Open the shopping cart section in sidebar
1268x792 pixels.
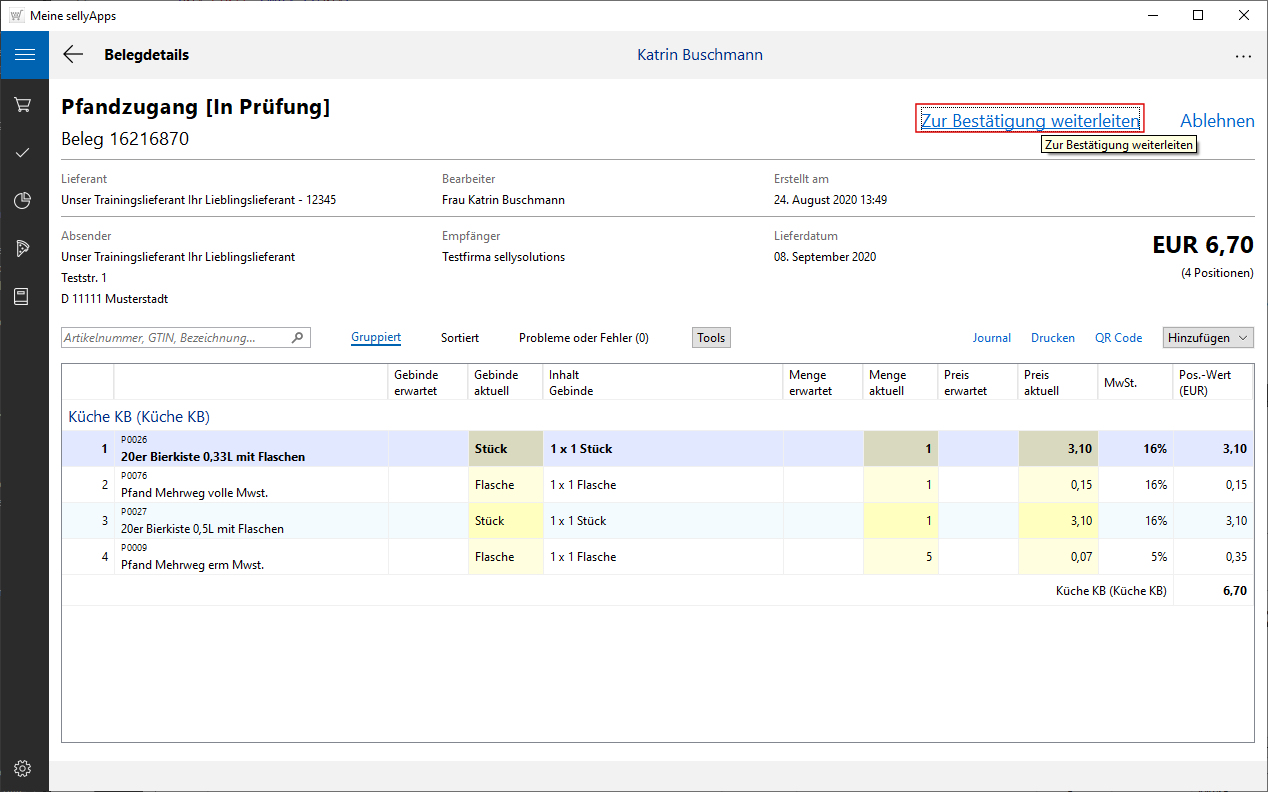point(24,104)
